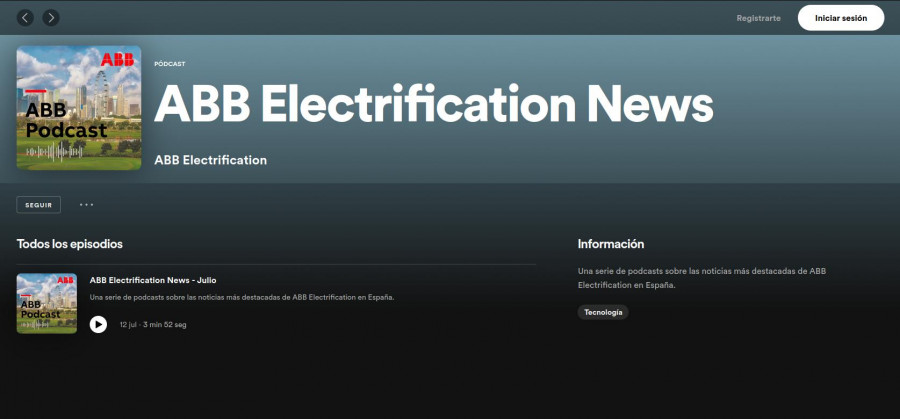Click the PÓDCAST label above the title

pos(169,64)
